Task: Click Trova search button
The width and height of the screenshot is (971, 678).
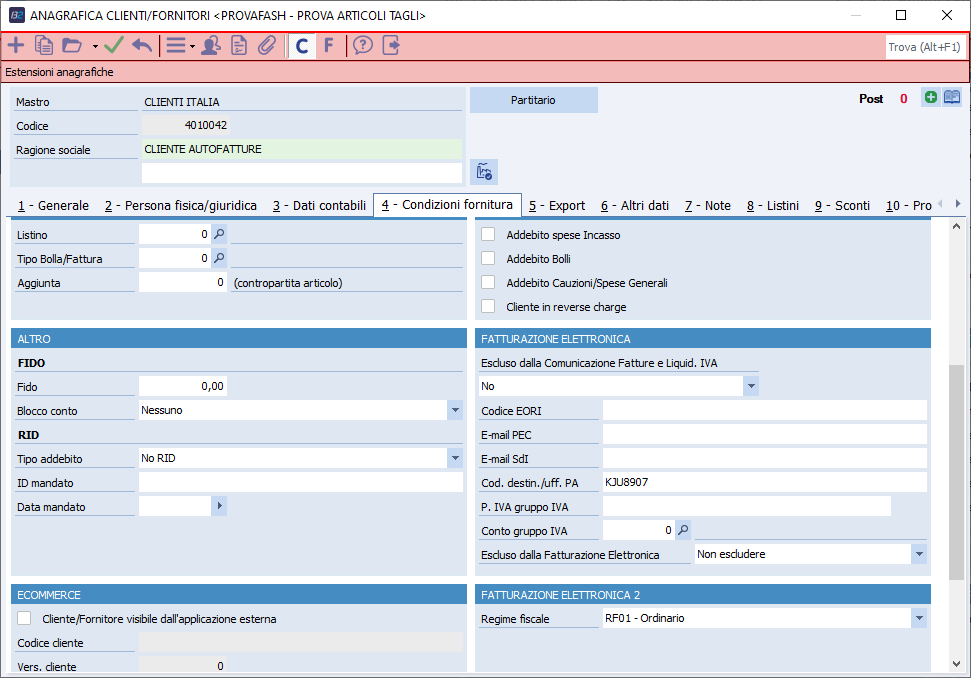Action: tap(924, 47)
